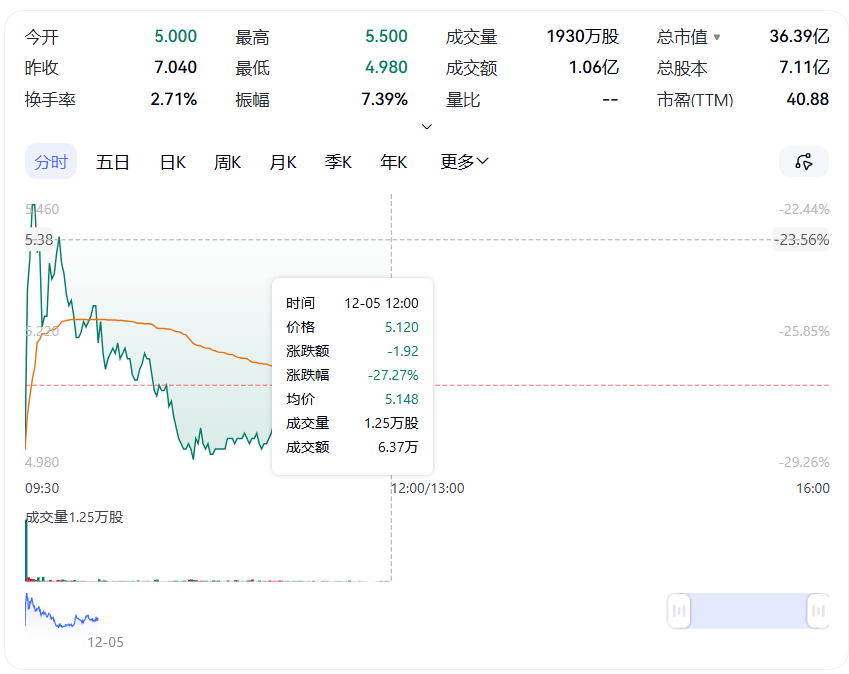
Task: Click right handle of range slider
Action: 818,610
